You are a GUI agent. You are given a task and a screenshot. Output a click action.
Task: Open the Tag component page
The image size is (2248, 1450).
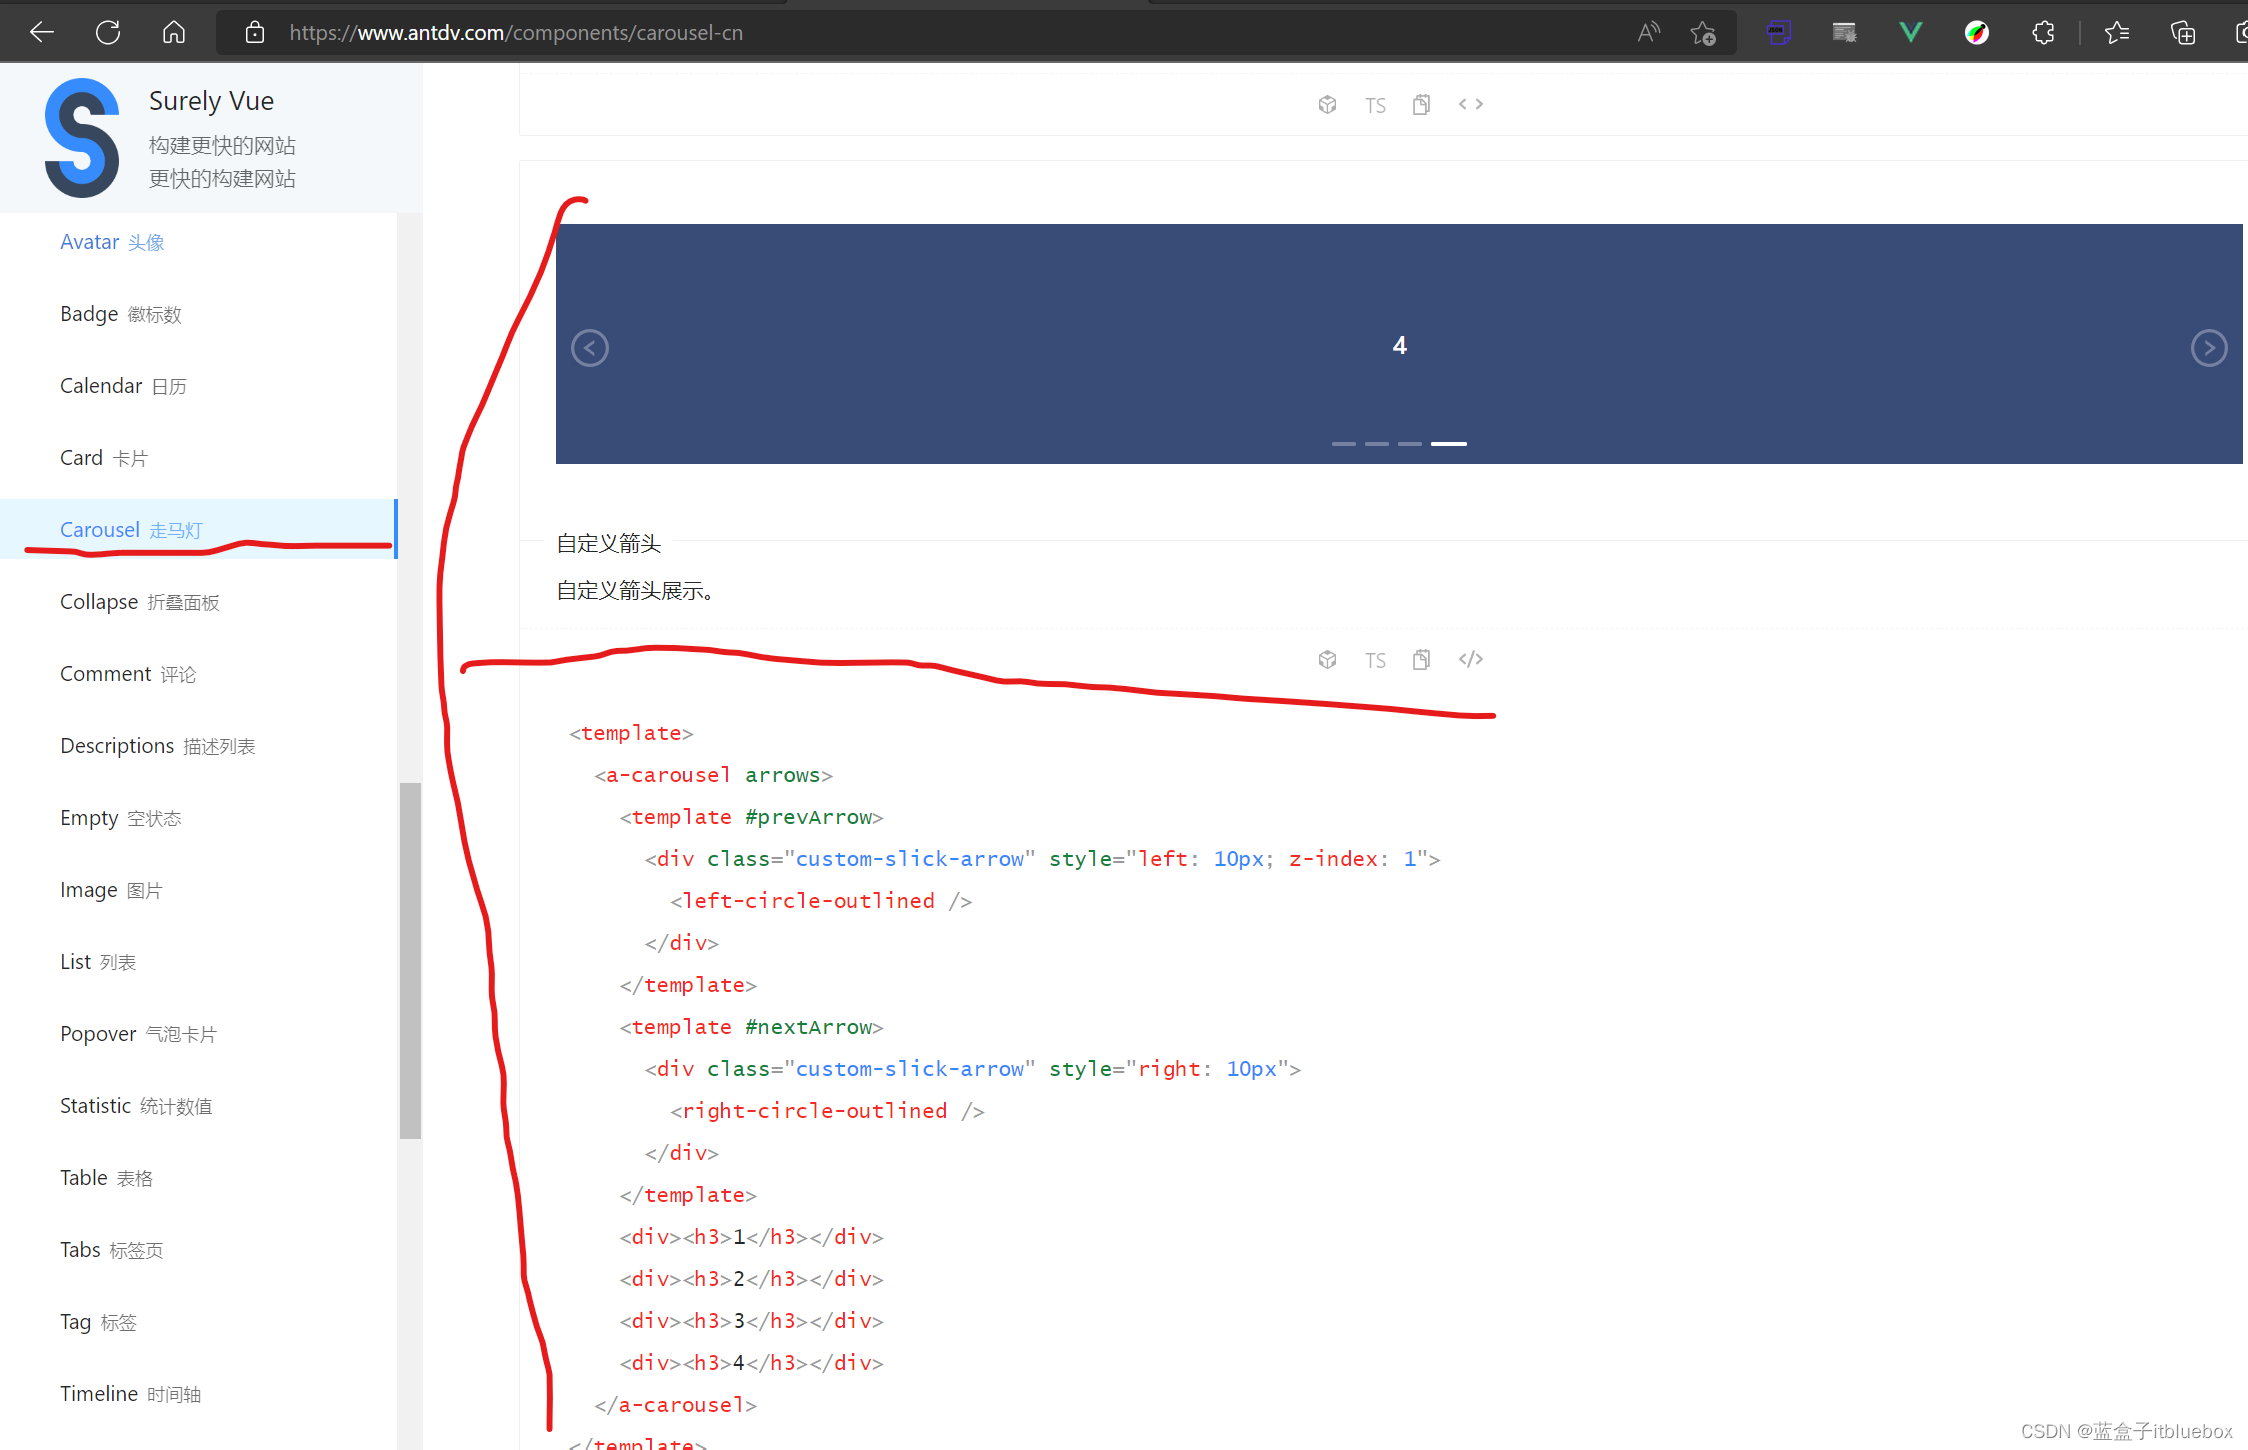click(x=98, y=1322)
